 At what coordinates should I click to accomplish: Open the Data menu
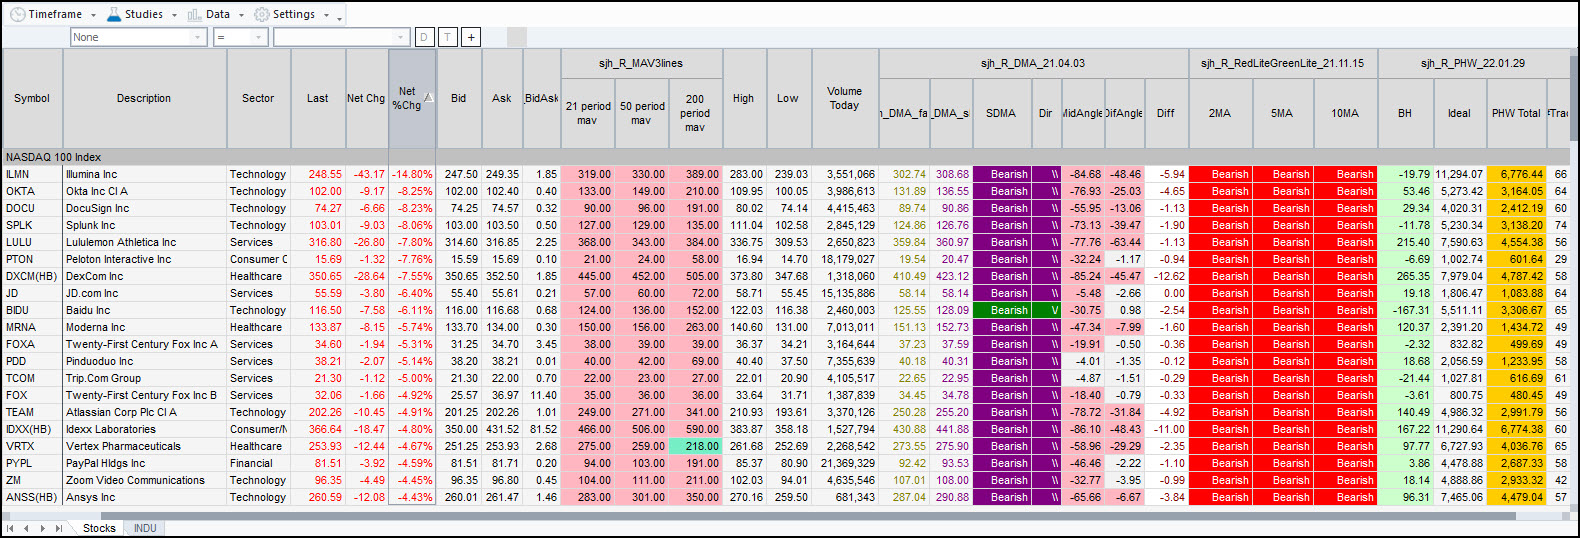click(x=216, y=14)
